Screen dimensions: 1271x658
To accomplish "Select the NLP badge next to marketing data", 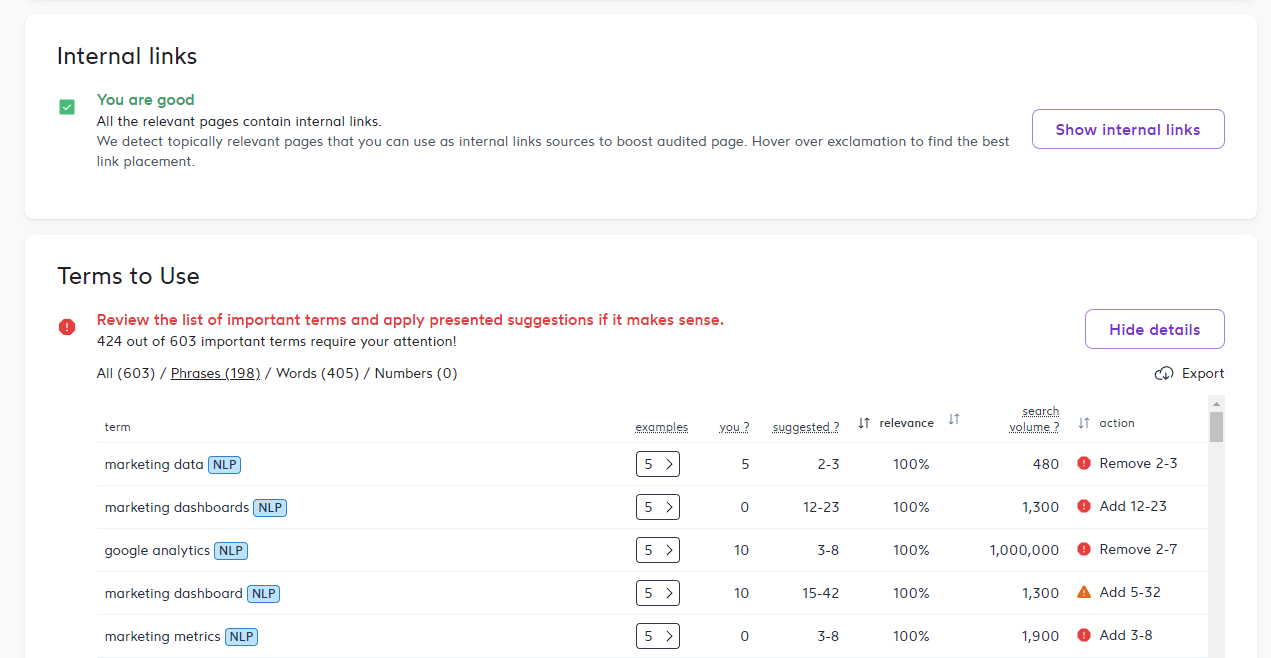I will (225, 464).
